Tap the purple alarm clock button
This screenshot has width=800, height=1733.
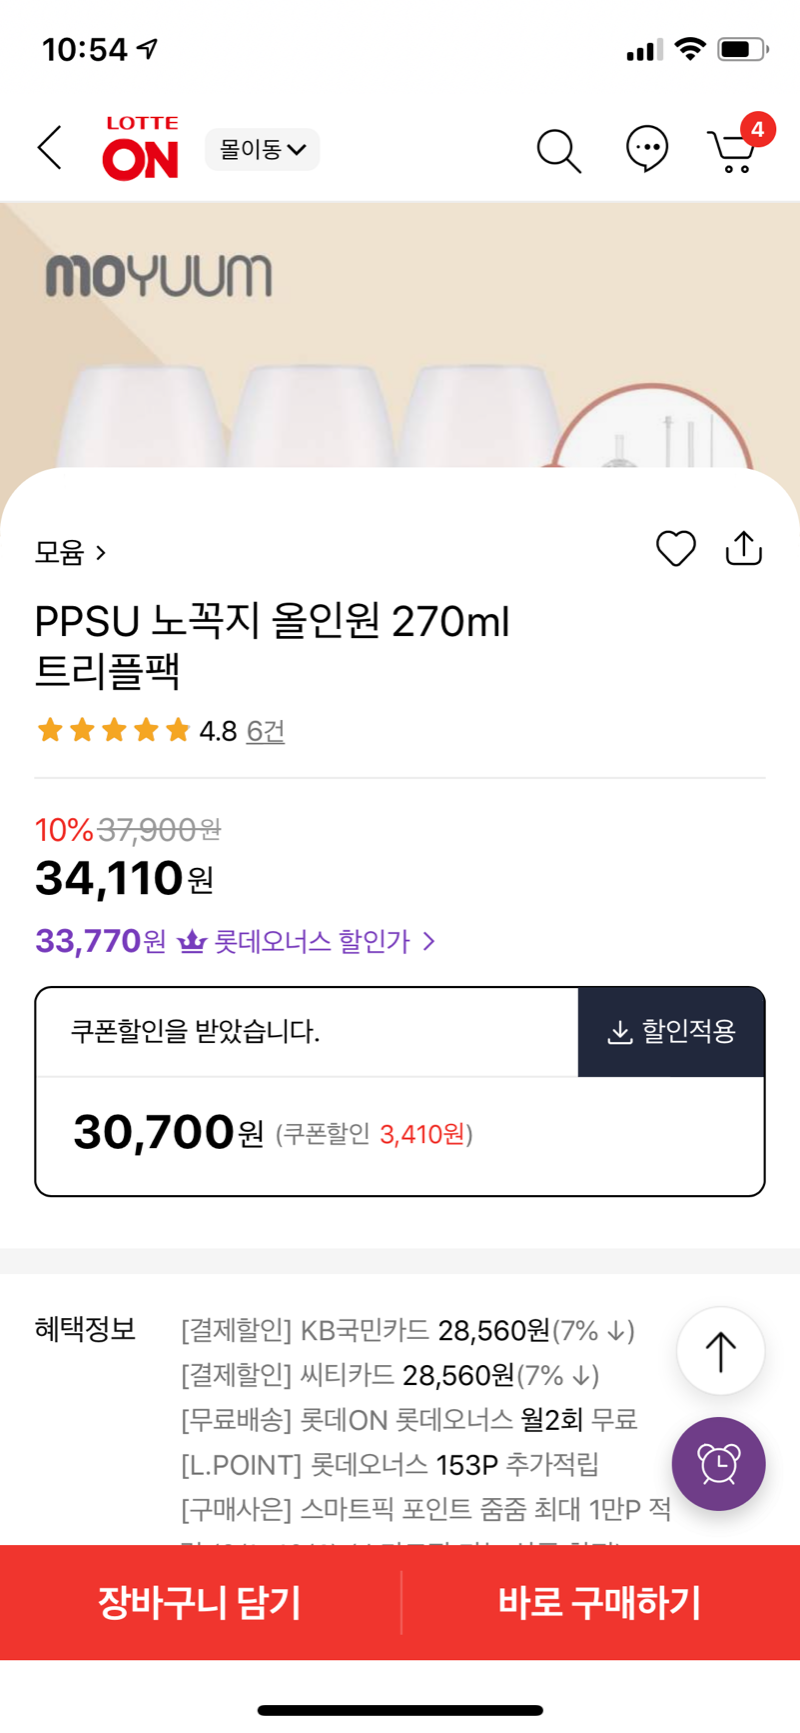click(x=718, y=1463)
